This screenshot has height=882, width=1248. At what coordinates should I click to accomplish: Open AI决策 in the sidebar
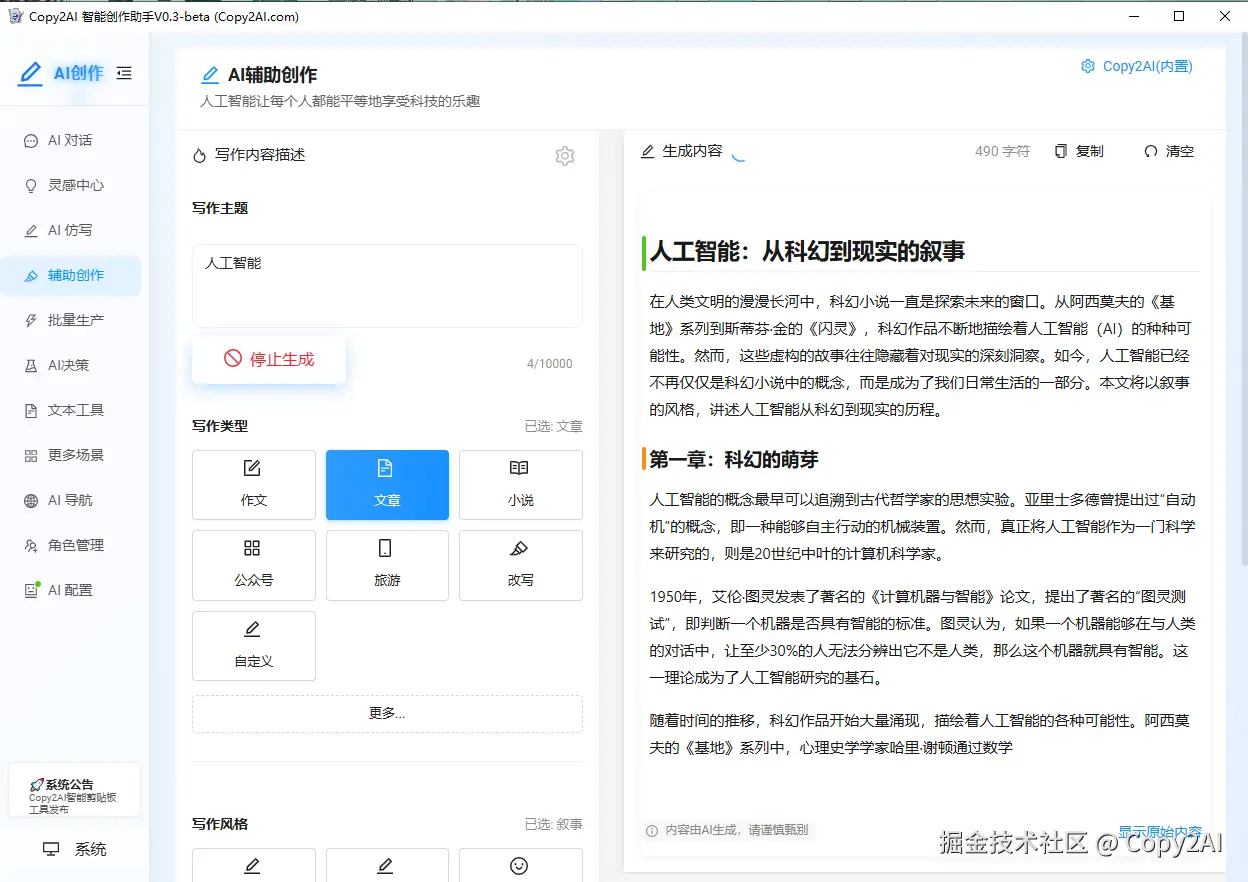click(70, 365)
